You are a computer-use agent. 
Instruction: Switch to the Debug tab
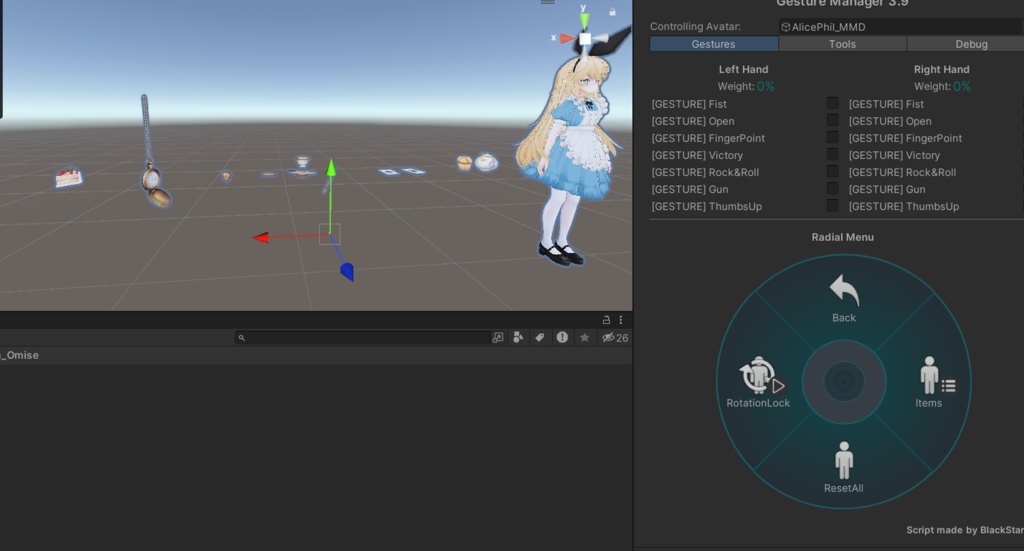pos(967,44)
